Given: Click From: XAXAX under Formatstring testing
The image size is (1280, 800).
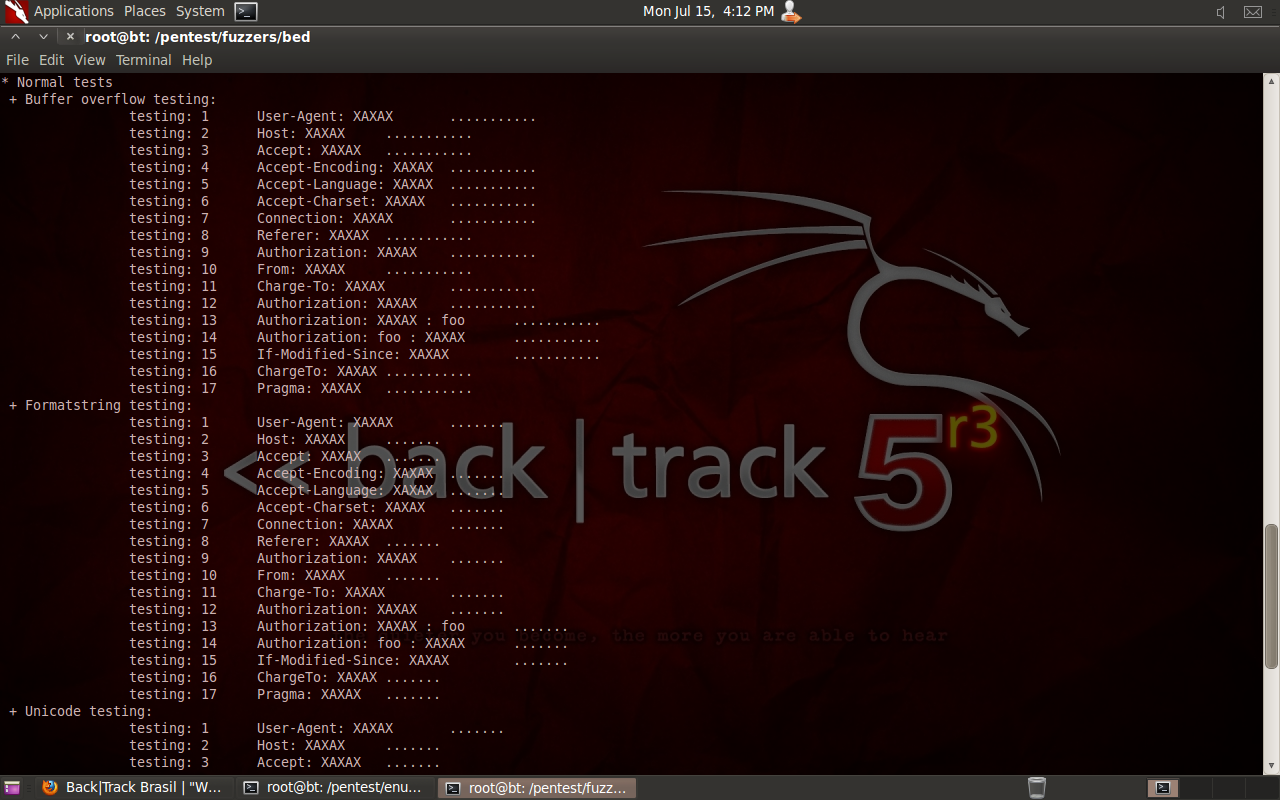Looking at the screenshot, I should click(x=301, y=575).
